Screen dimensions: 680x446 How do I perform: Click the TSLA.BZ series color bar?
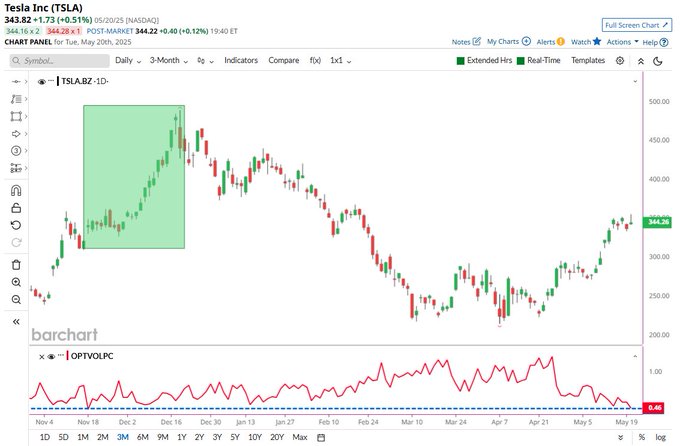tap(58, 81)
